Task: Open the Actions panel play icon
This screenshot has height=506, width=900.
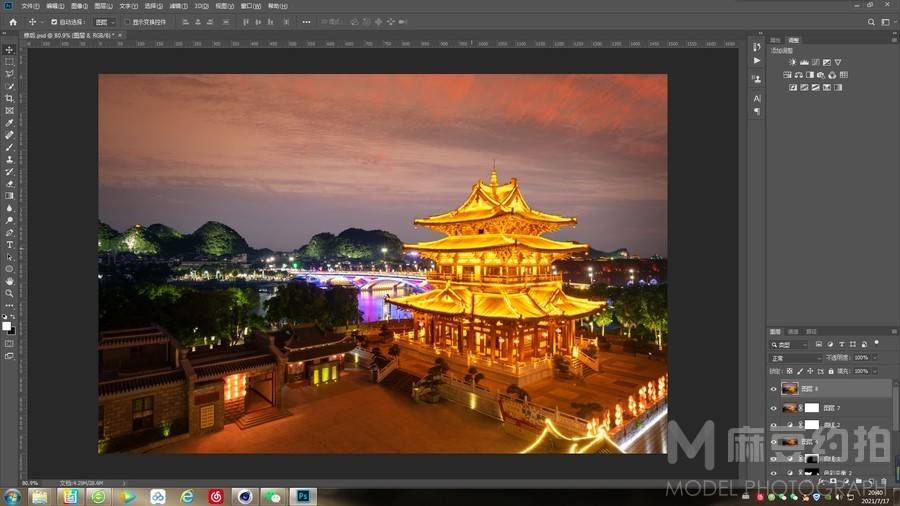Action: click(757, 60)
